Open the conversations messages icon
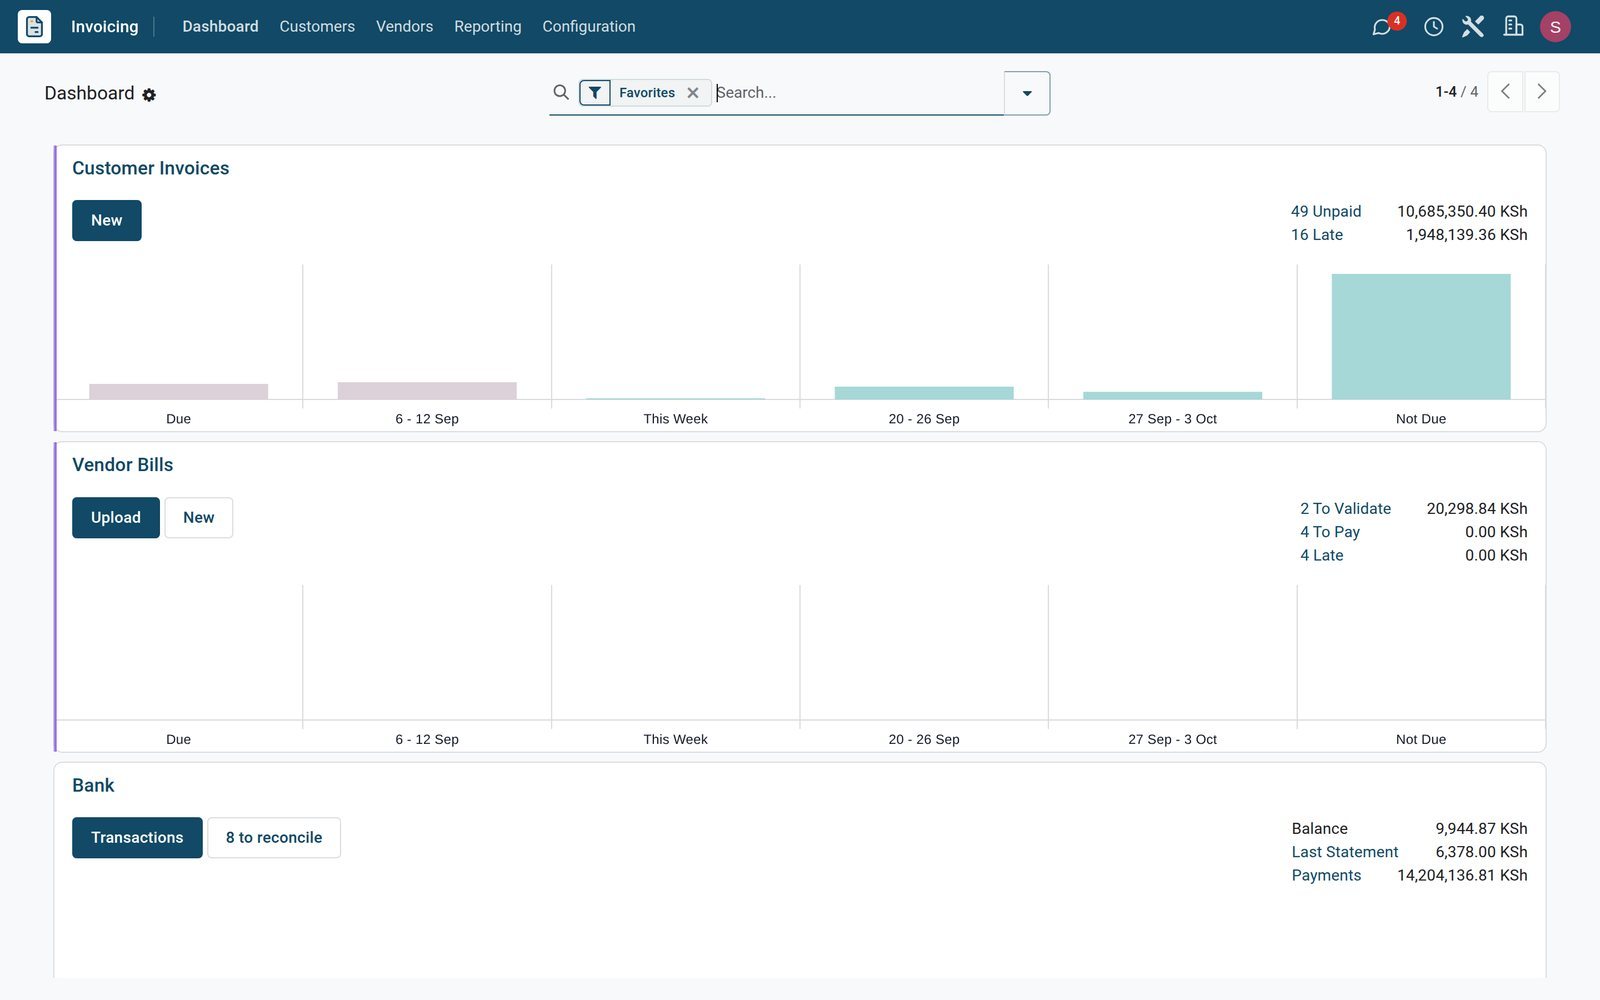The image size is (1600, 1000). click(1382, 27)
